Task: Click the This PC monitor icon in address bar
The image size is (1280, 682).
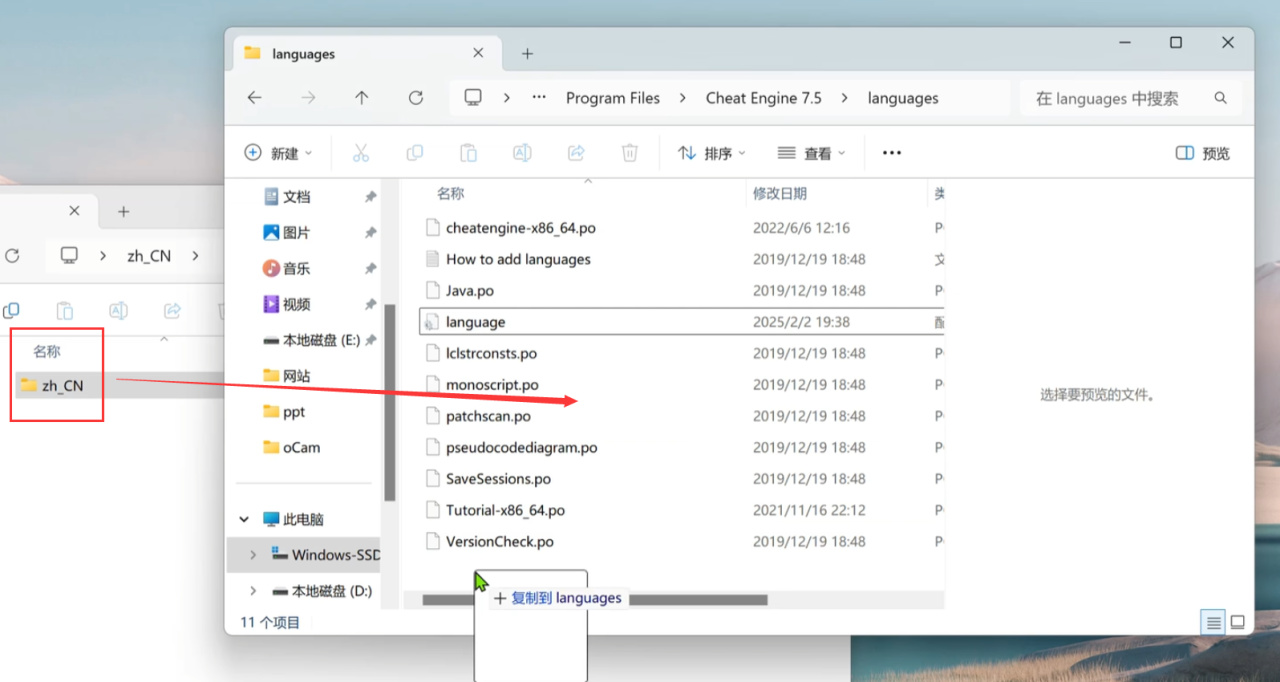Action: click(473, 98)
